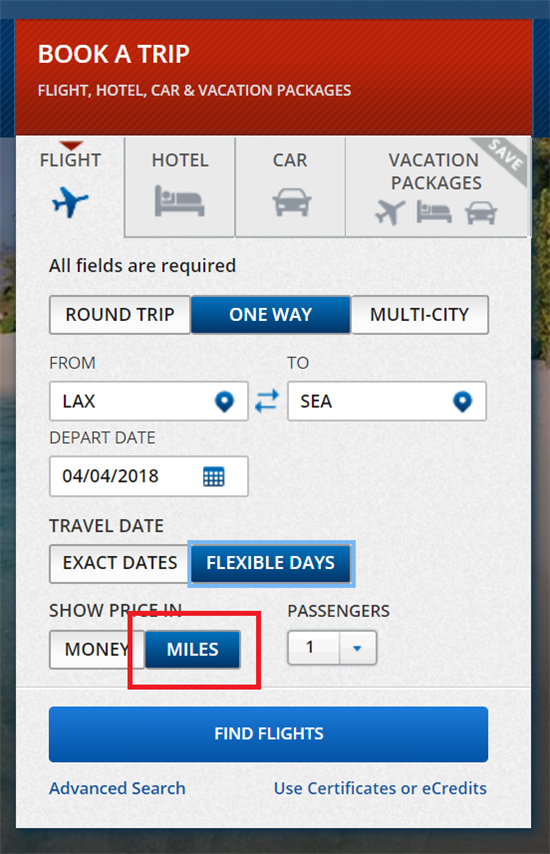Click the airplane icon in Vacation Packages
Image resolution: width=550 pixels, height=854 pixels.
tap(390, 212)
